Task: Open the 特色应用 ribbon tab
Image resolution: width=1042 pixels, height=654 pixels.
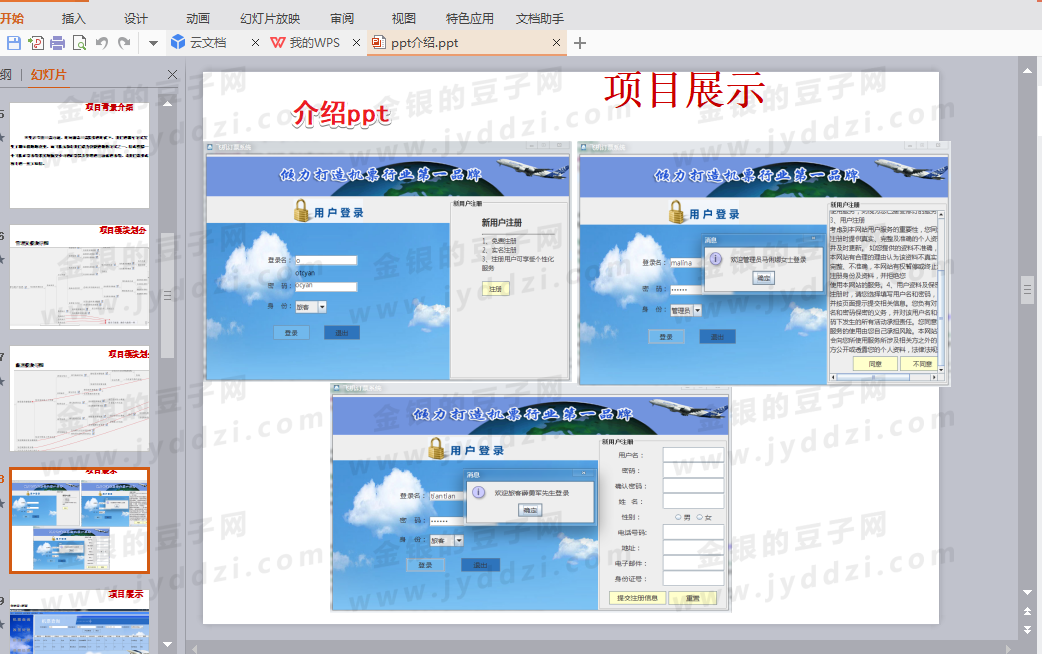Action: click(x=469, y=19)
